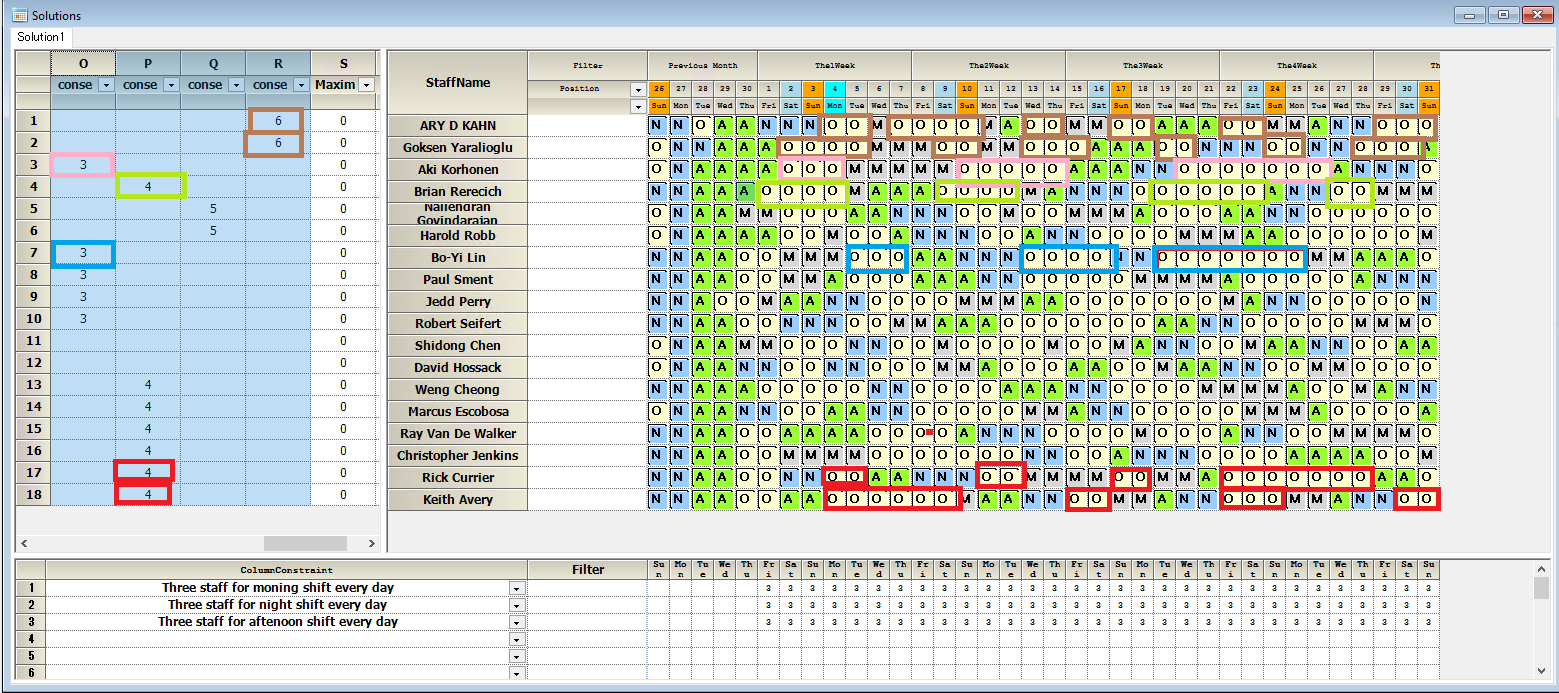Open the filter dropdown for column P
Screen dimensions: 1559x693
171,85
